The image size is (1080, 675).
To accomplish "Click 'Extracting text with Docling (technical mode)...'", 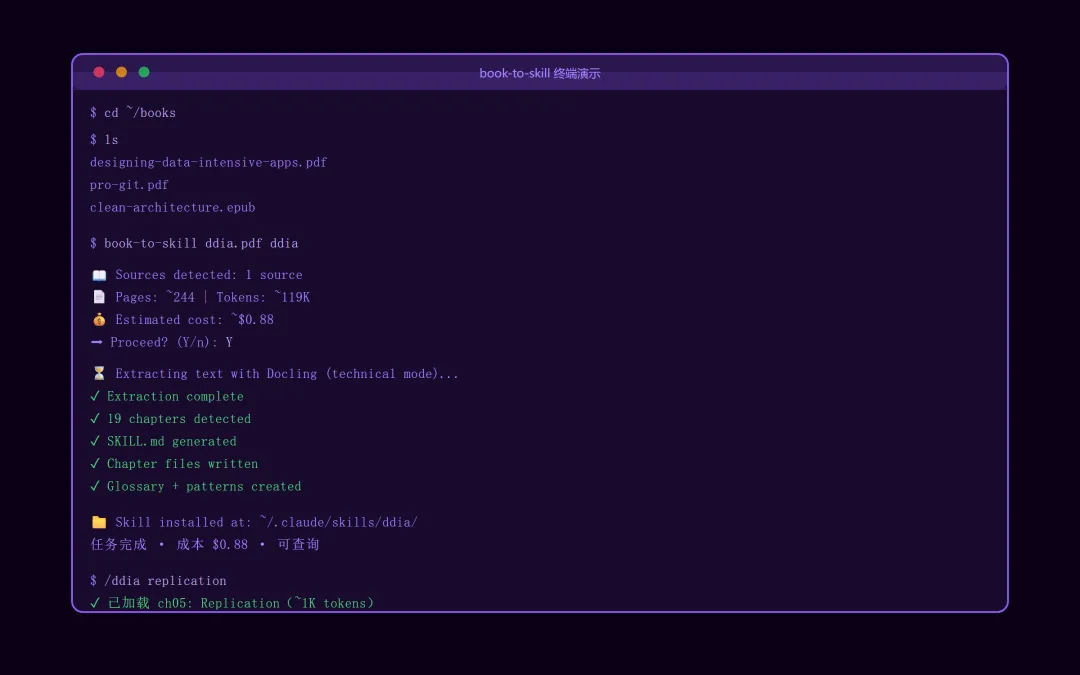I will pyautogui.click(x=287, y=373).
